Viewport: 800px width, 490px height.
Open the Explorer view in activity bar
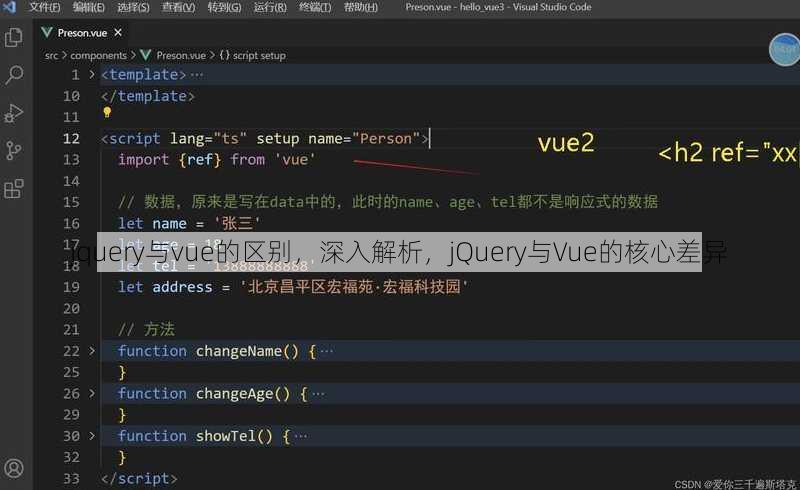14,37
